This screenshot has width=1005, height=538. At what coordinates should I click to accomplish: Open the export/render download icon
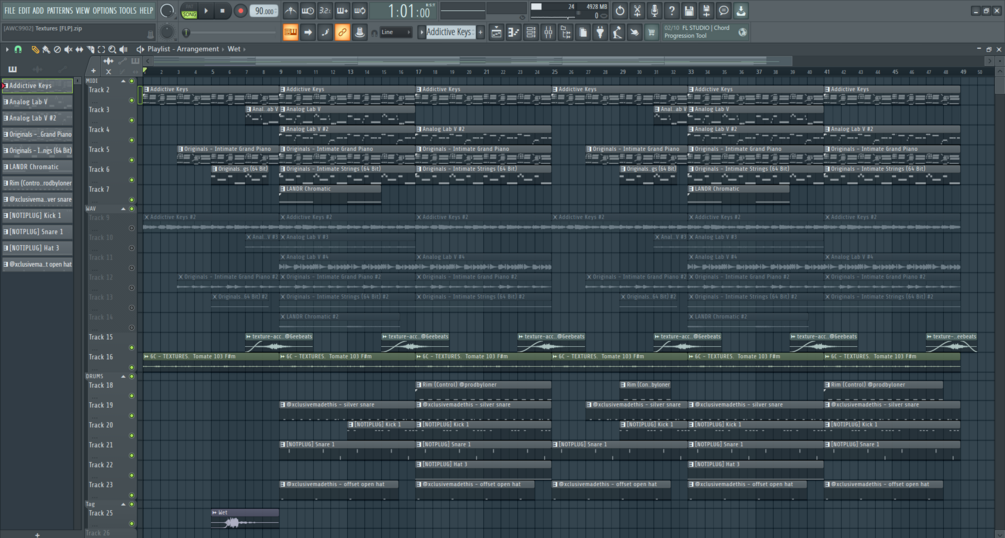[741, 11]
